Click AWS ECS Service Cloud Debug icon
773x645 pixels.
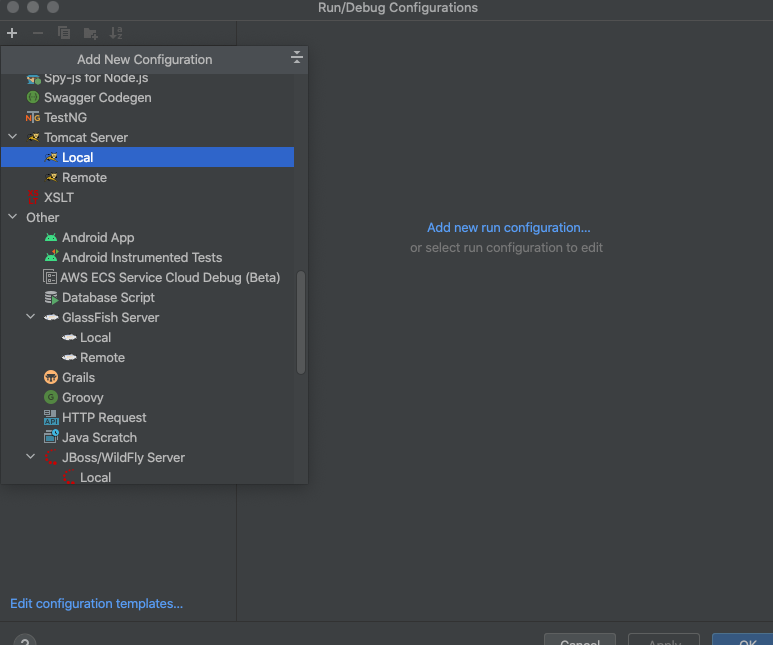[x=50, y=277]
